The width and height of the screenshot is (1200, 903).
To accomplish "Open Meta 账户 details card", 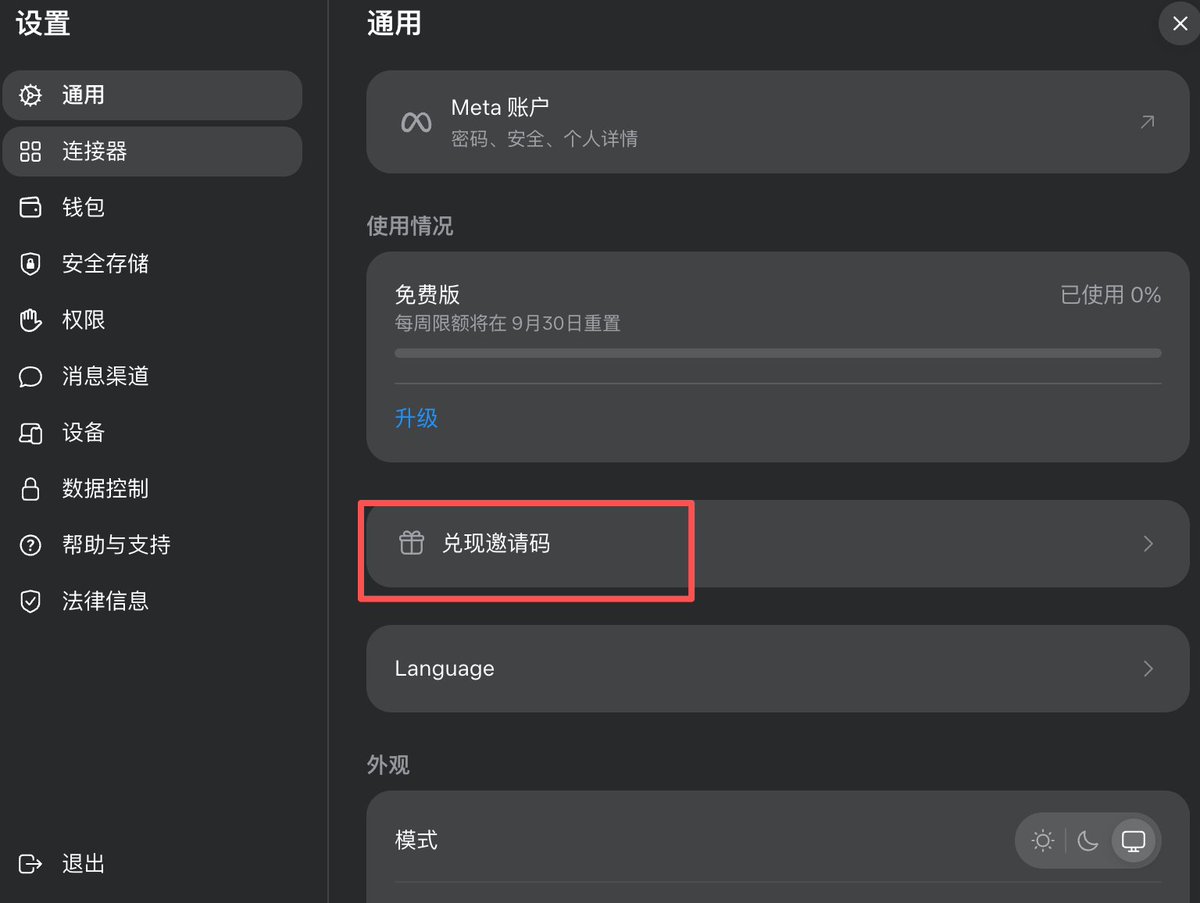I will [778, 122].
